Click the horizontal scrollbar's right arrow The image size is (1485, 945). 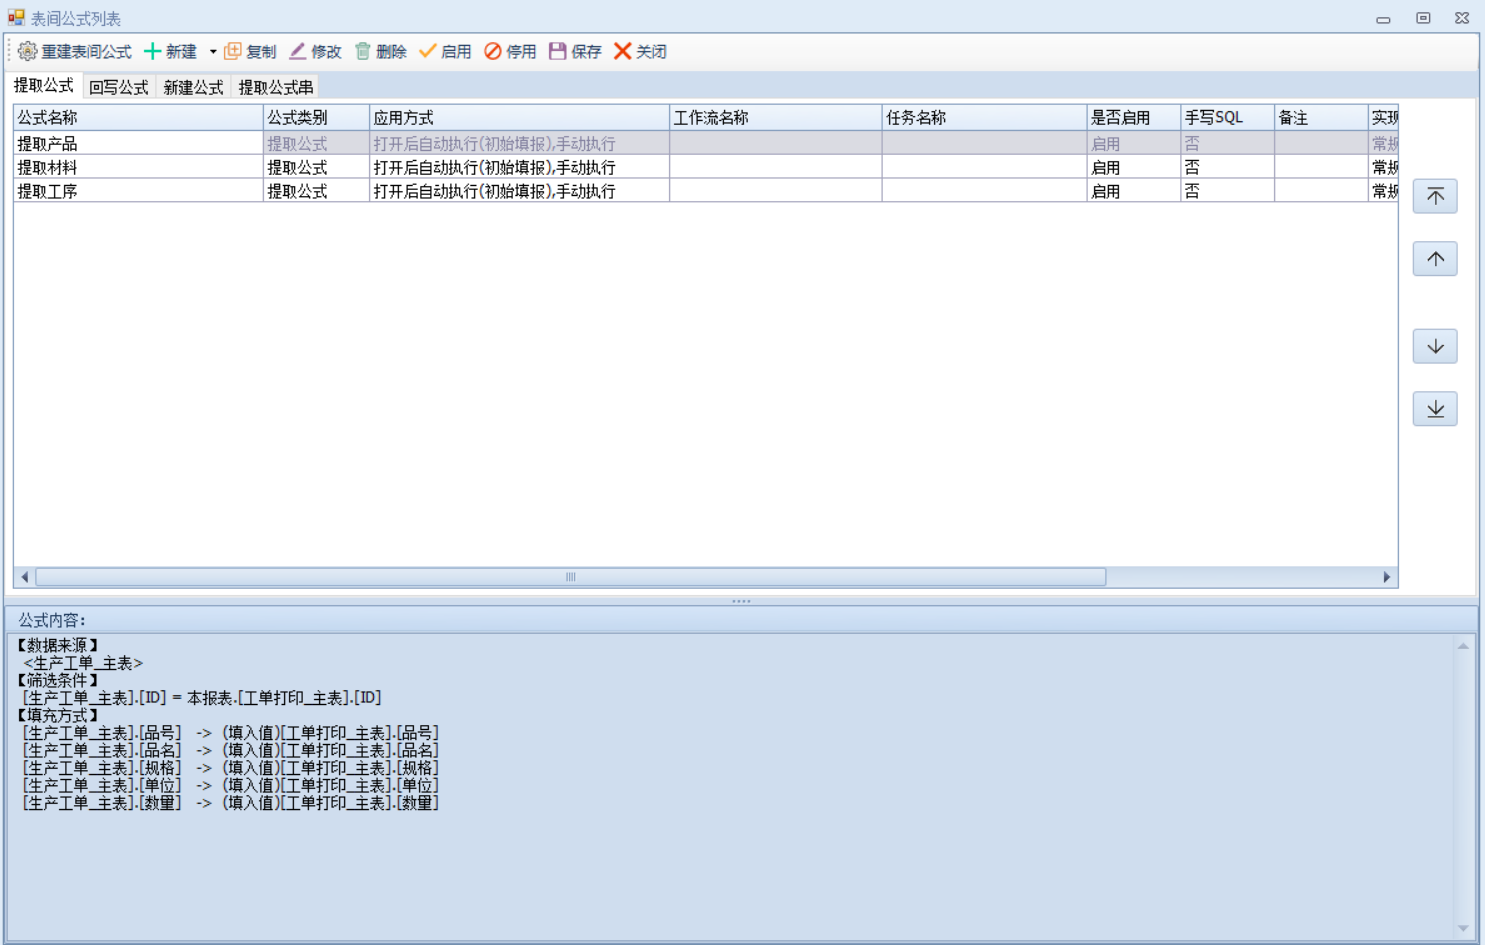click(x=1386, y=577)
